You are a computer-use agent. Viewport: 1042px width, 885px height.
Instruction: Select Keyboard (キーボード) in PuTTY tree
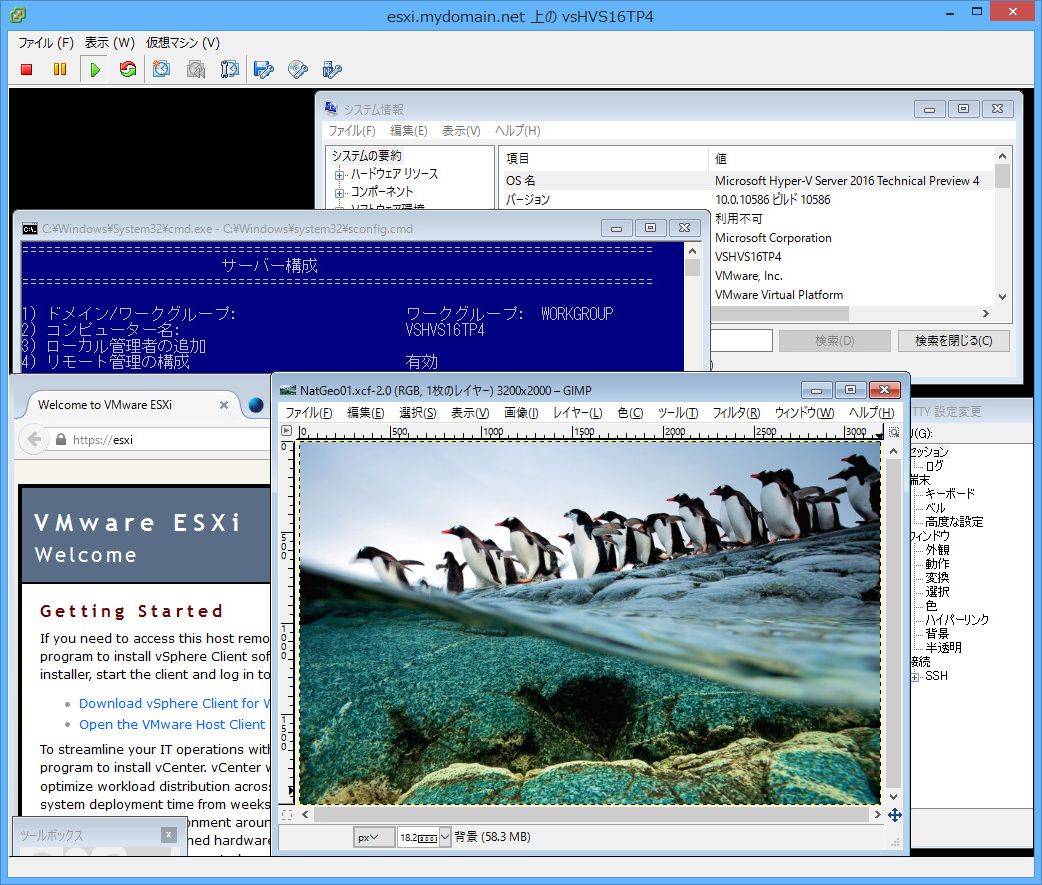[950, 494]
